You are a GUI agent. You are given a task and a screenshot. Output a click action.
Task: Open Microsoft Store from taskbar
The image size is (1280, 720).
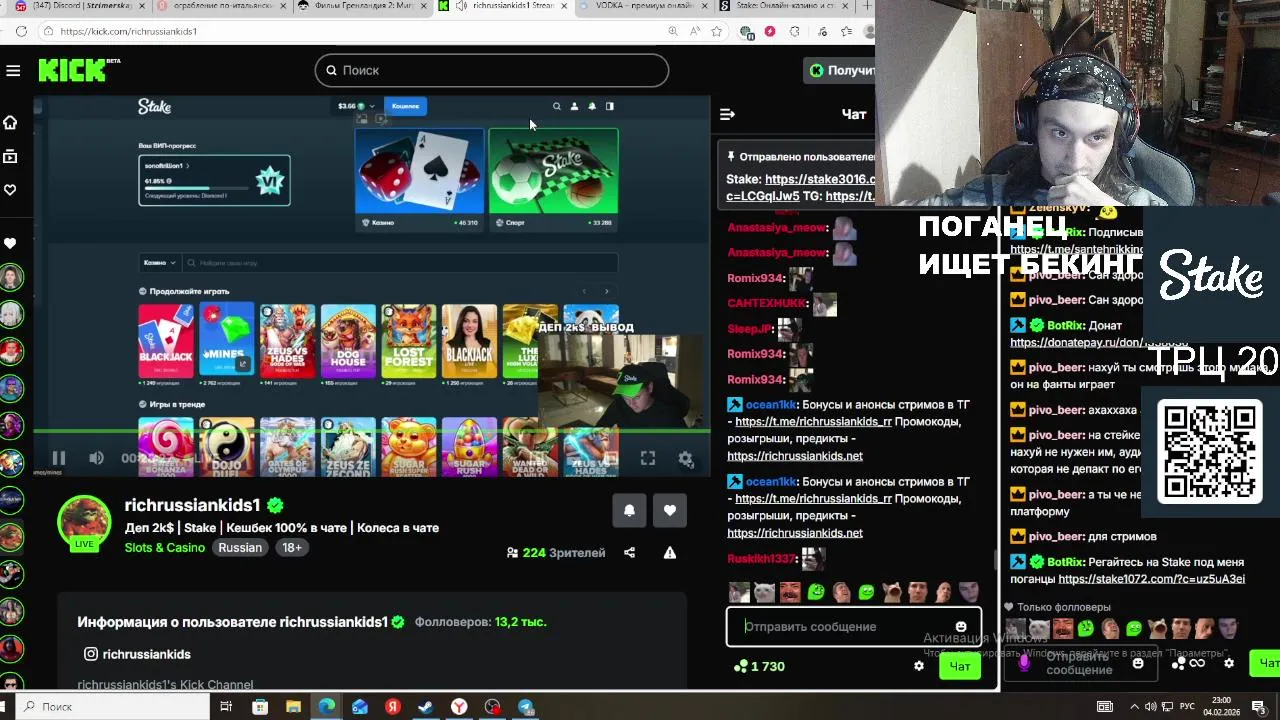(x=260, y=707)
